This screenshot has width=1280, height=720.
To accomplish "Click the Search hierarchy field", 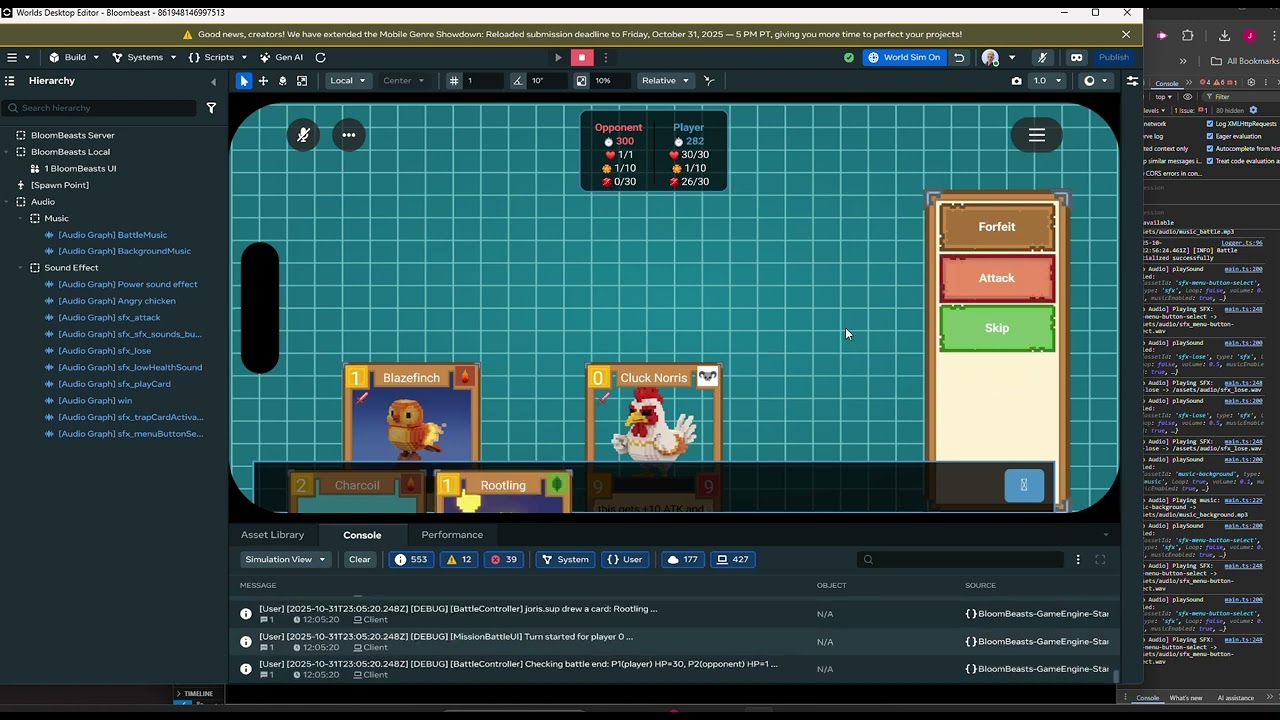I will [102, 108].
